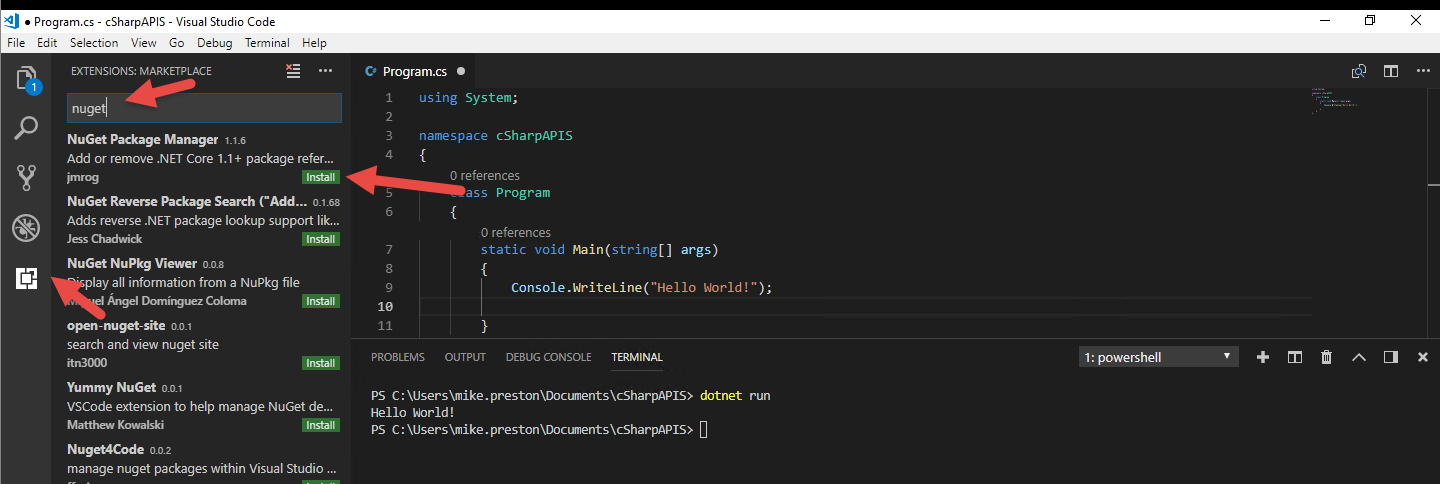
Task: Open the Help menu
Action: click(314, 43)
